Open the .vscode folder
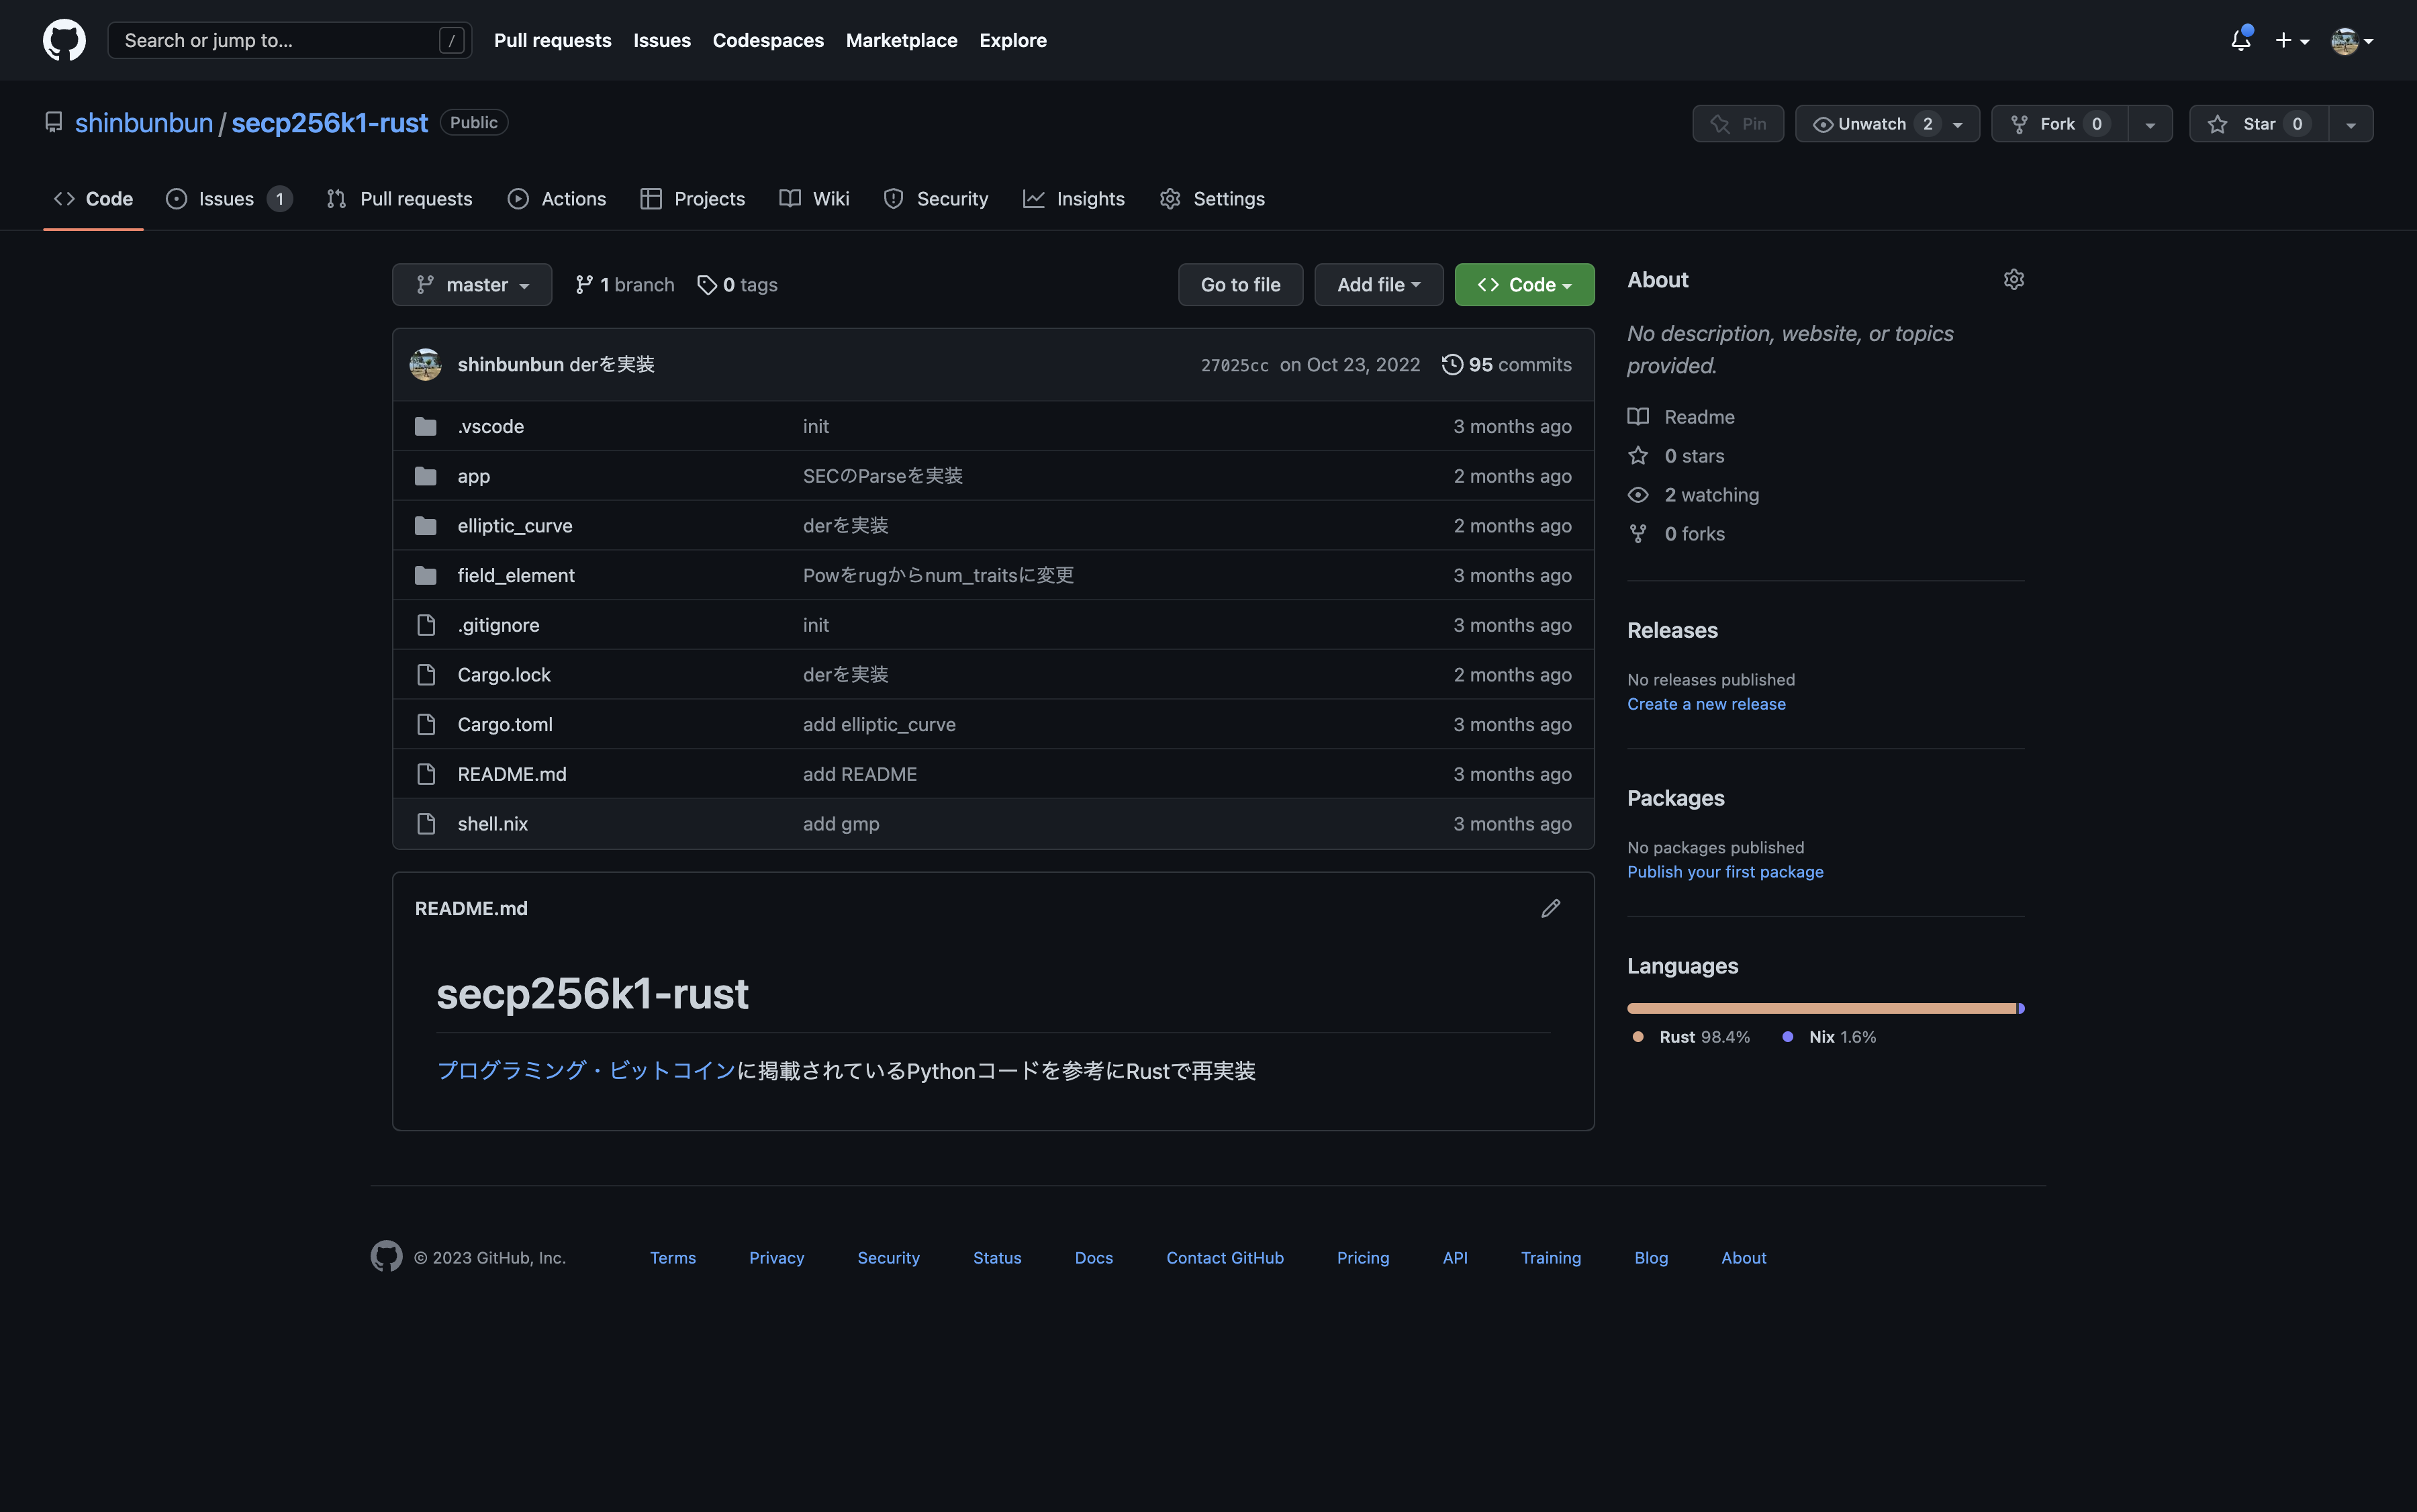 [490, 426]
